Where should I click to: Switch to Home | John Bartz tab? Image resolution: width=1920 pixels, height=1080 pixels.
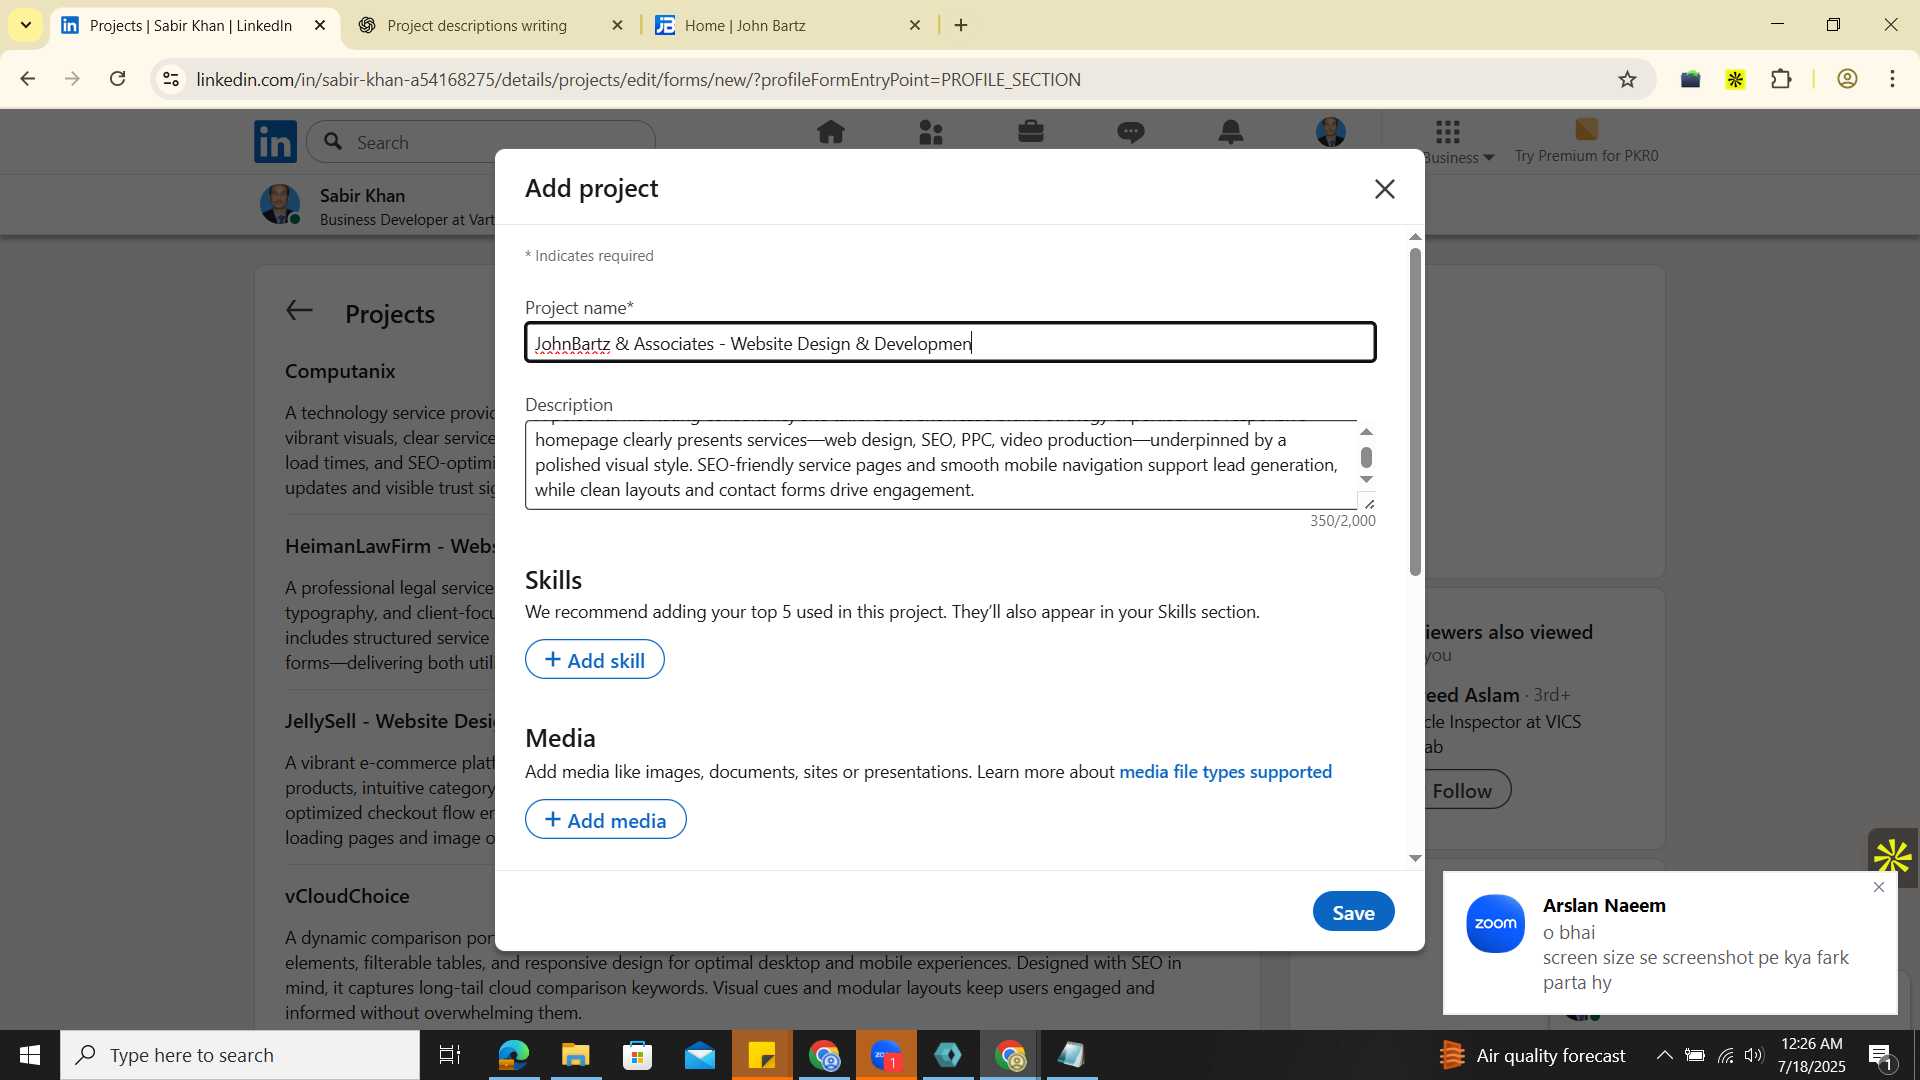pos(745,26)
